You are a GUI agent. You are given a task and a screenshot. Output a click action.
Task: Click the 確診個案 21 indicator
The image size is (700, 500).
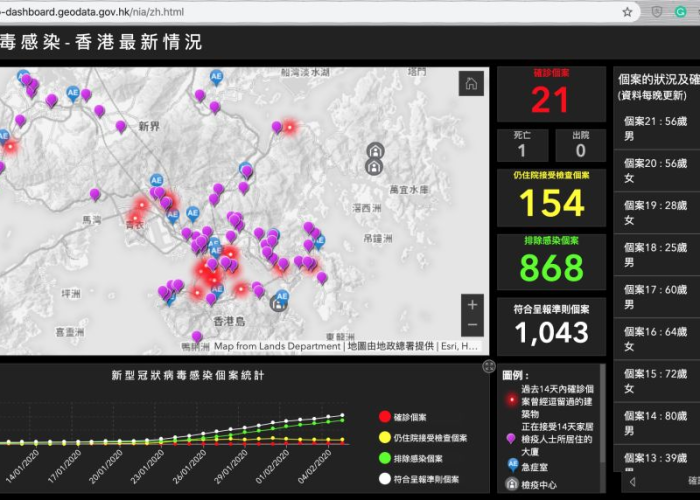[551, 94]
